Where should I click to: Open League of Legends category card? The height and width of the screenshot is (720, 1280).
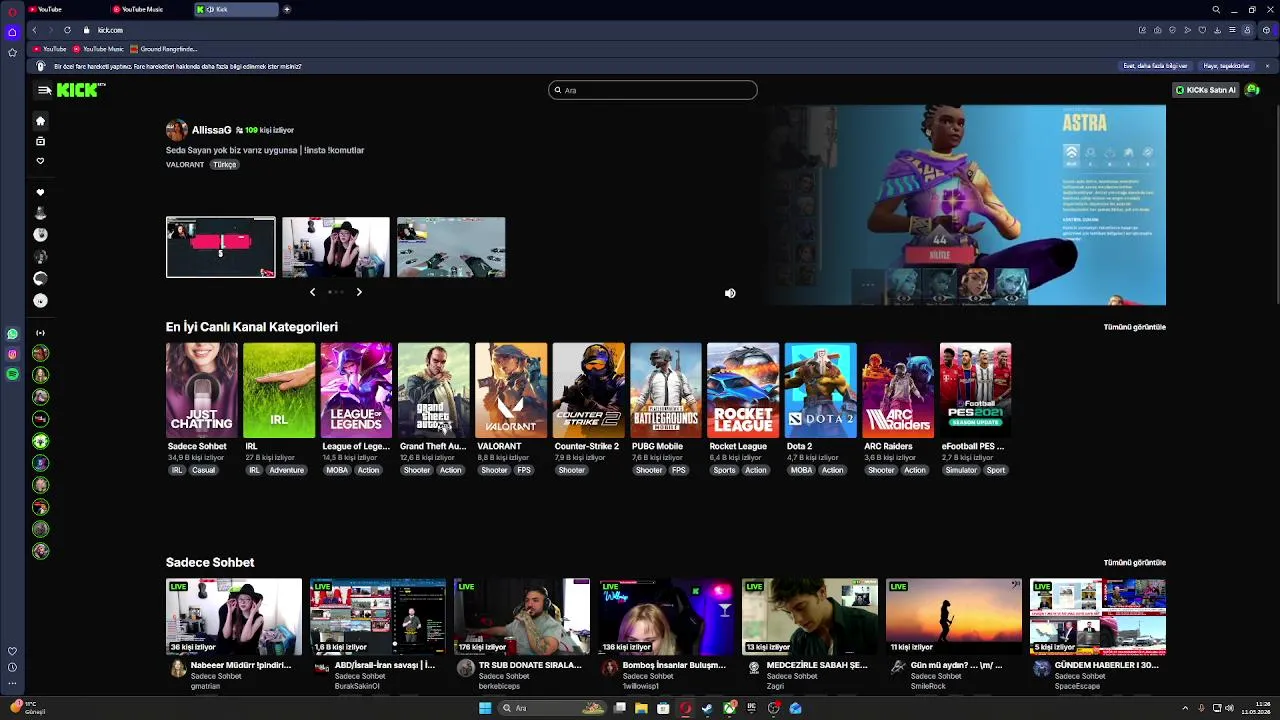(x=356, y=390)
